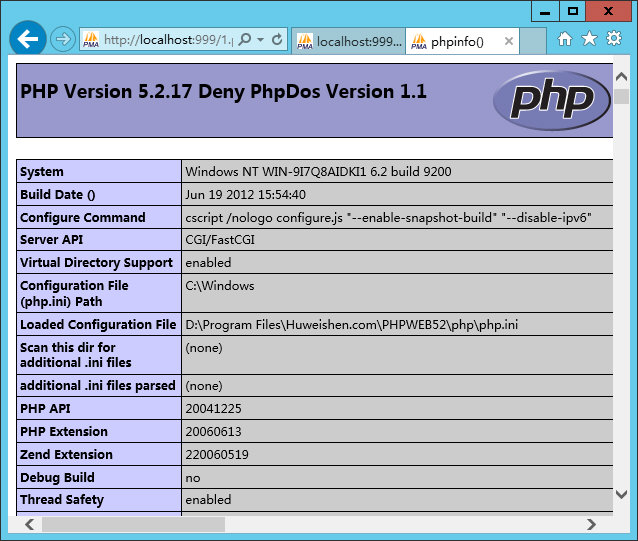Close the phpinfo() tab
The height and width of the screenshot is (541, 638).
pos(509,41)
